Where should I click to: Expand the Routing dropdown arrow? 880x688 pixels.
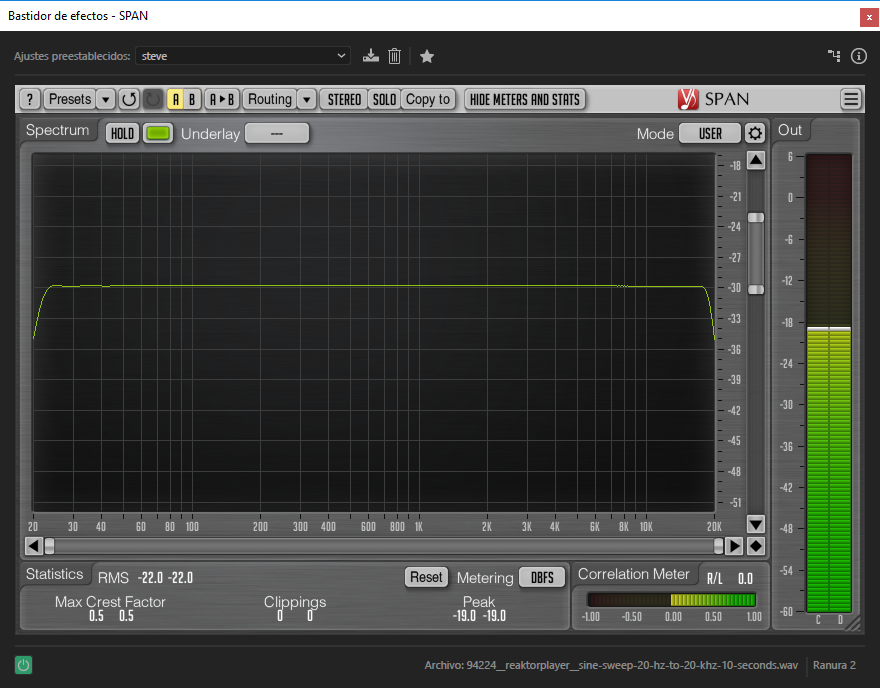tap(307, 99)
